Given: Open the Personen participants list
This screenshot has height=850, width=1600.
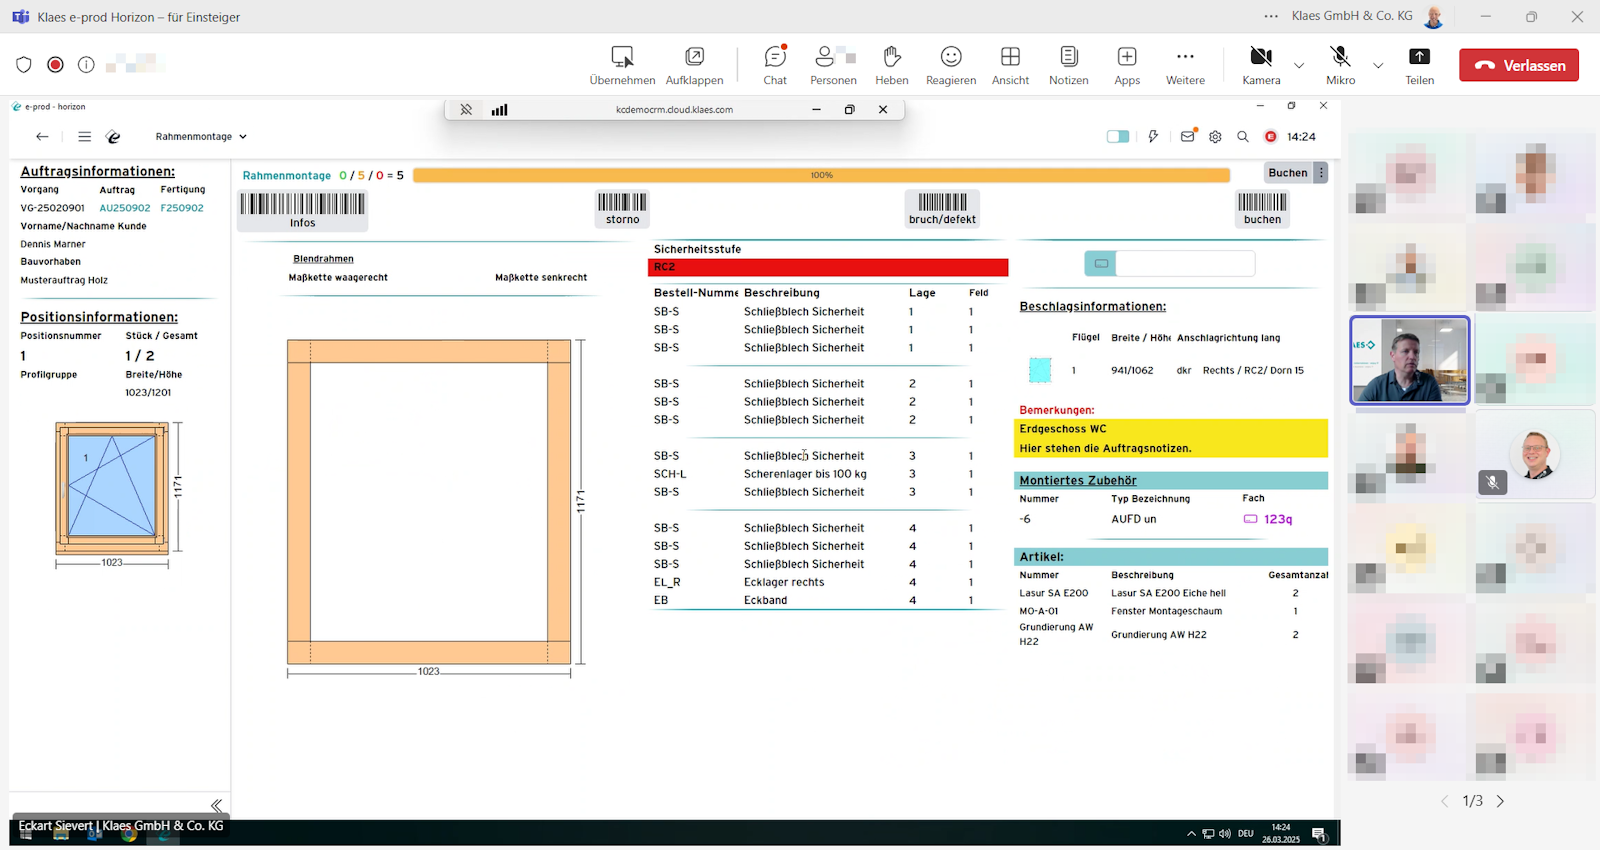Looking at the screenshot, I should [x=833, y=65].
